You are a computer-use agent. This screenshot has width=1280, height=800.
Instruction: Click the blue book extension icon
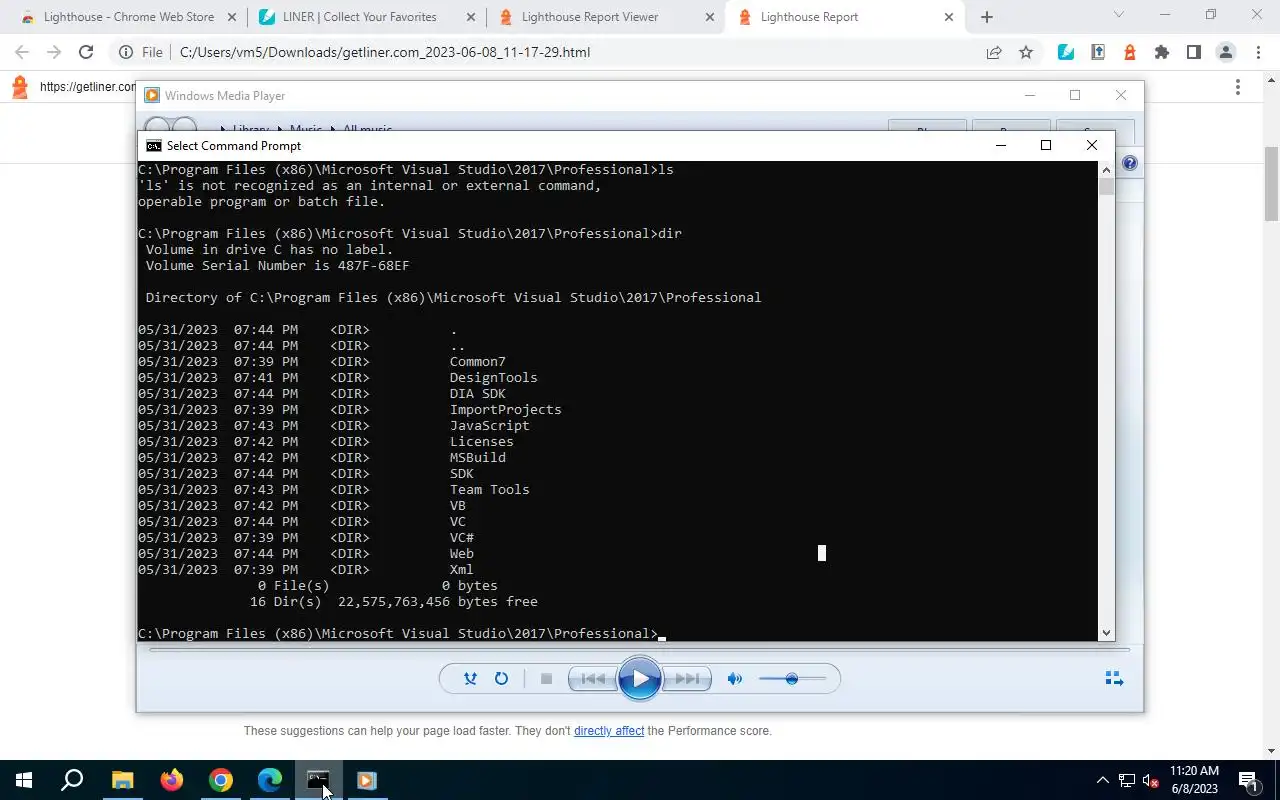[x=1098, y=52]
